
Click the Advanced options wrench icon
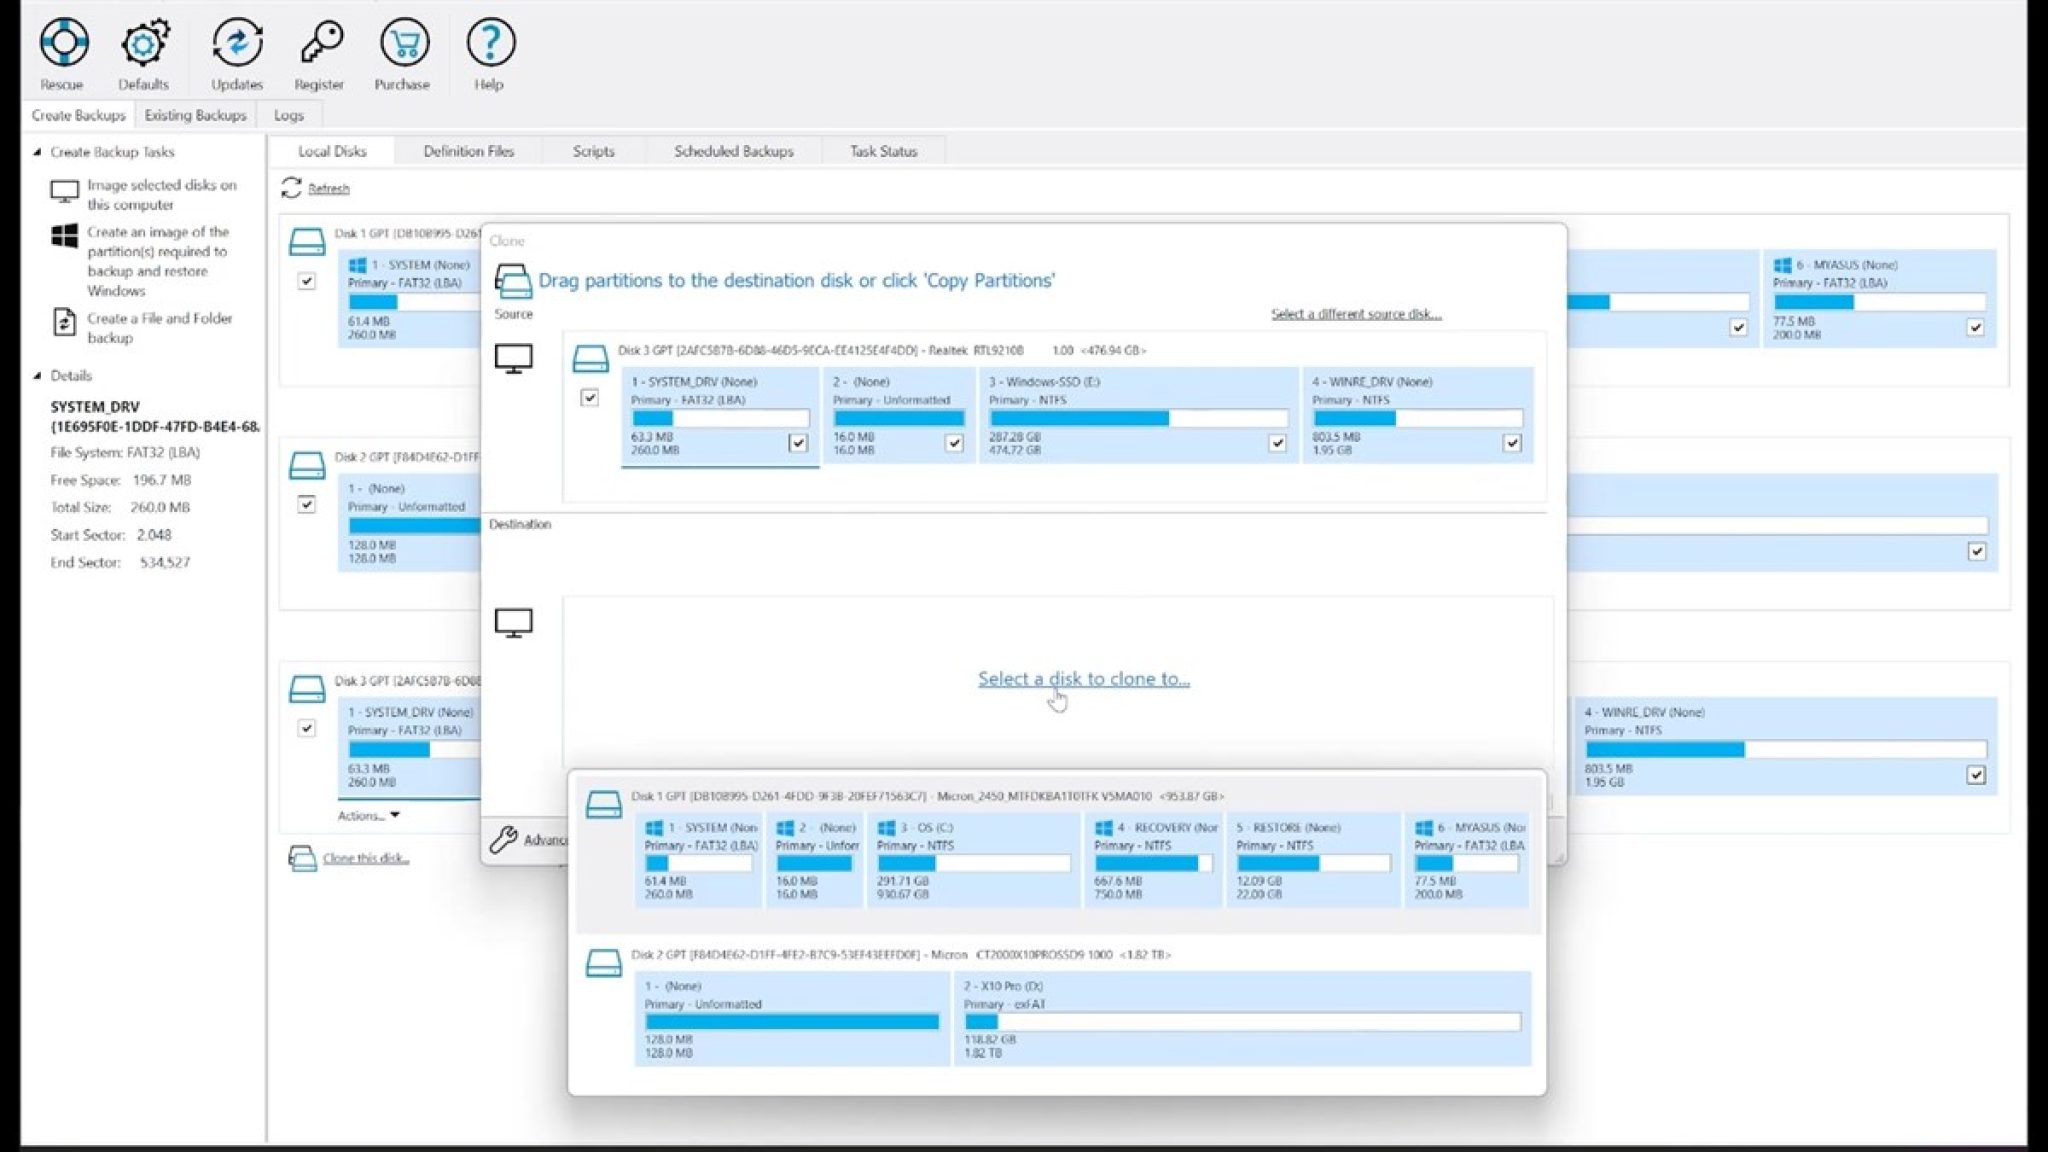pyautogui.click(x=503, y=840)
